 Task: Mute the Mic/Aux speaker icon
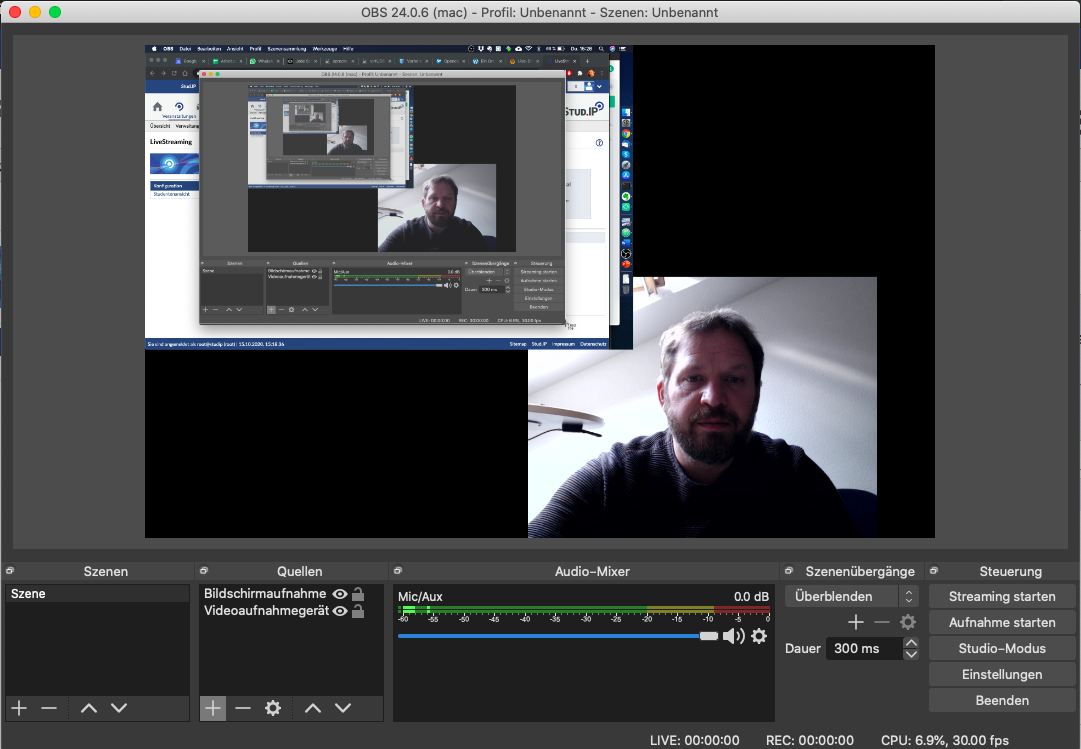pyautogui.click(x=733, y=636)
